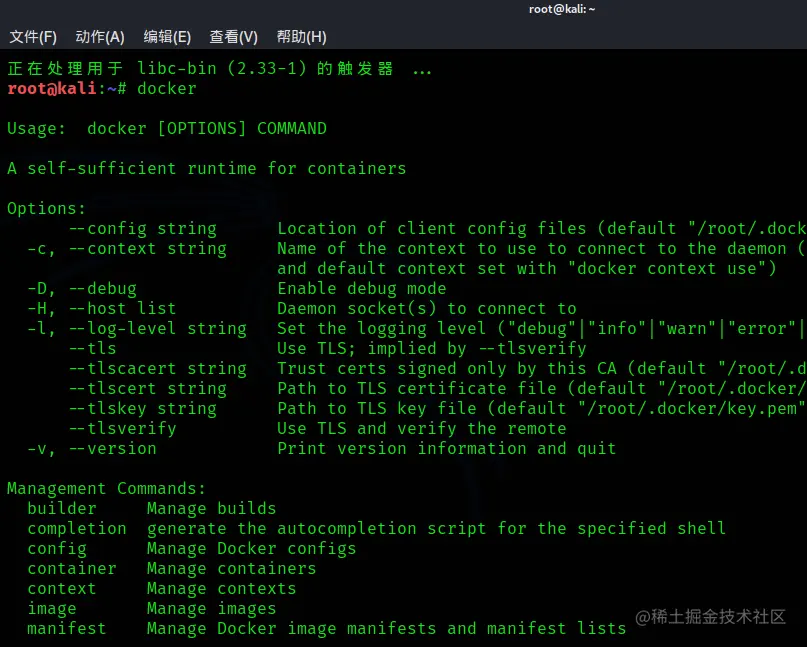
Task: Click 'Manage builds' description
Action: coord(212,509)
